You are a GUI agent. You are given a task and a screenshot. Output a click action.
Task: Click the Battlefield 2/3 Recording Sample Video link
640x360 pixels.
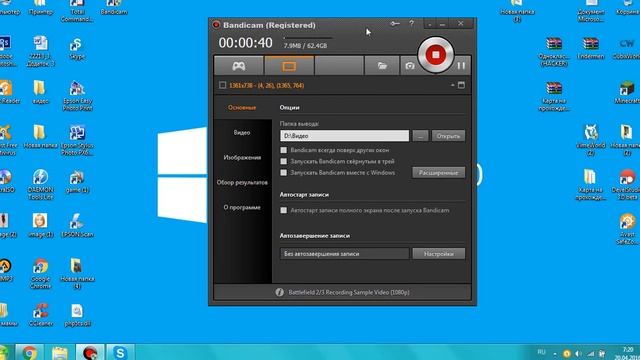pyautogui.click(x=349, y=292)
